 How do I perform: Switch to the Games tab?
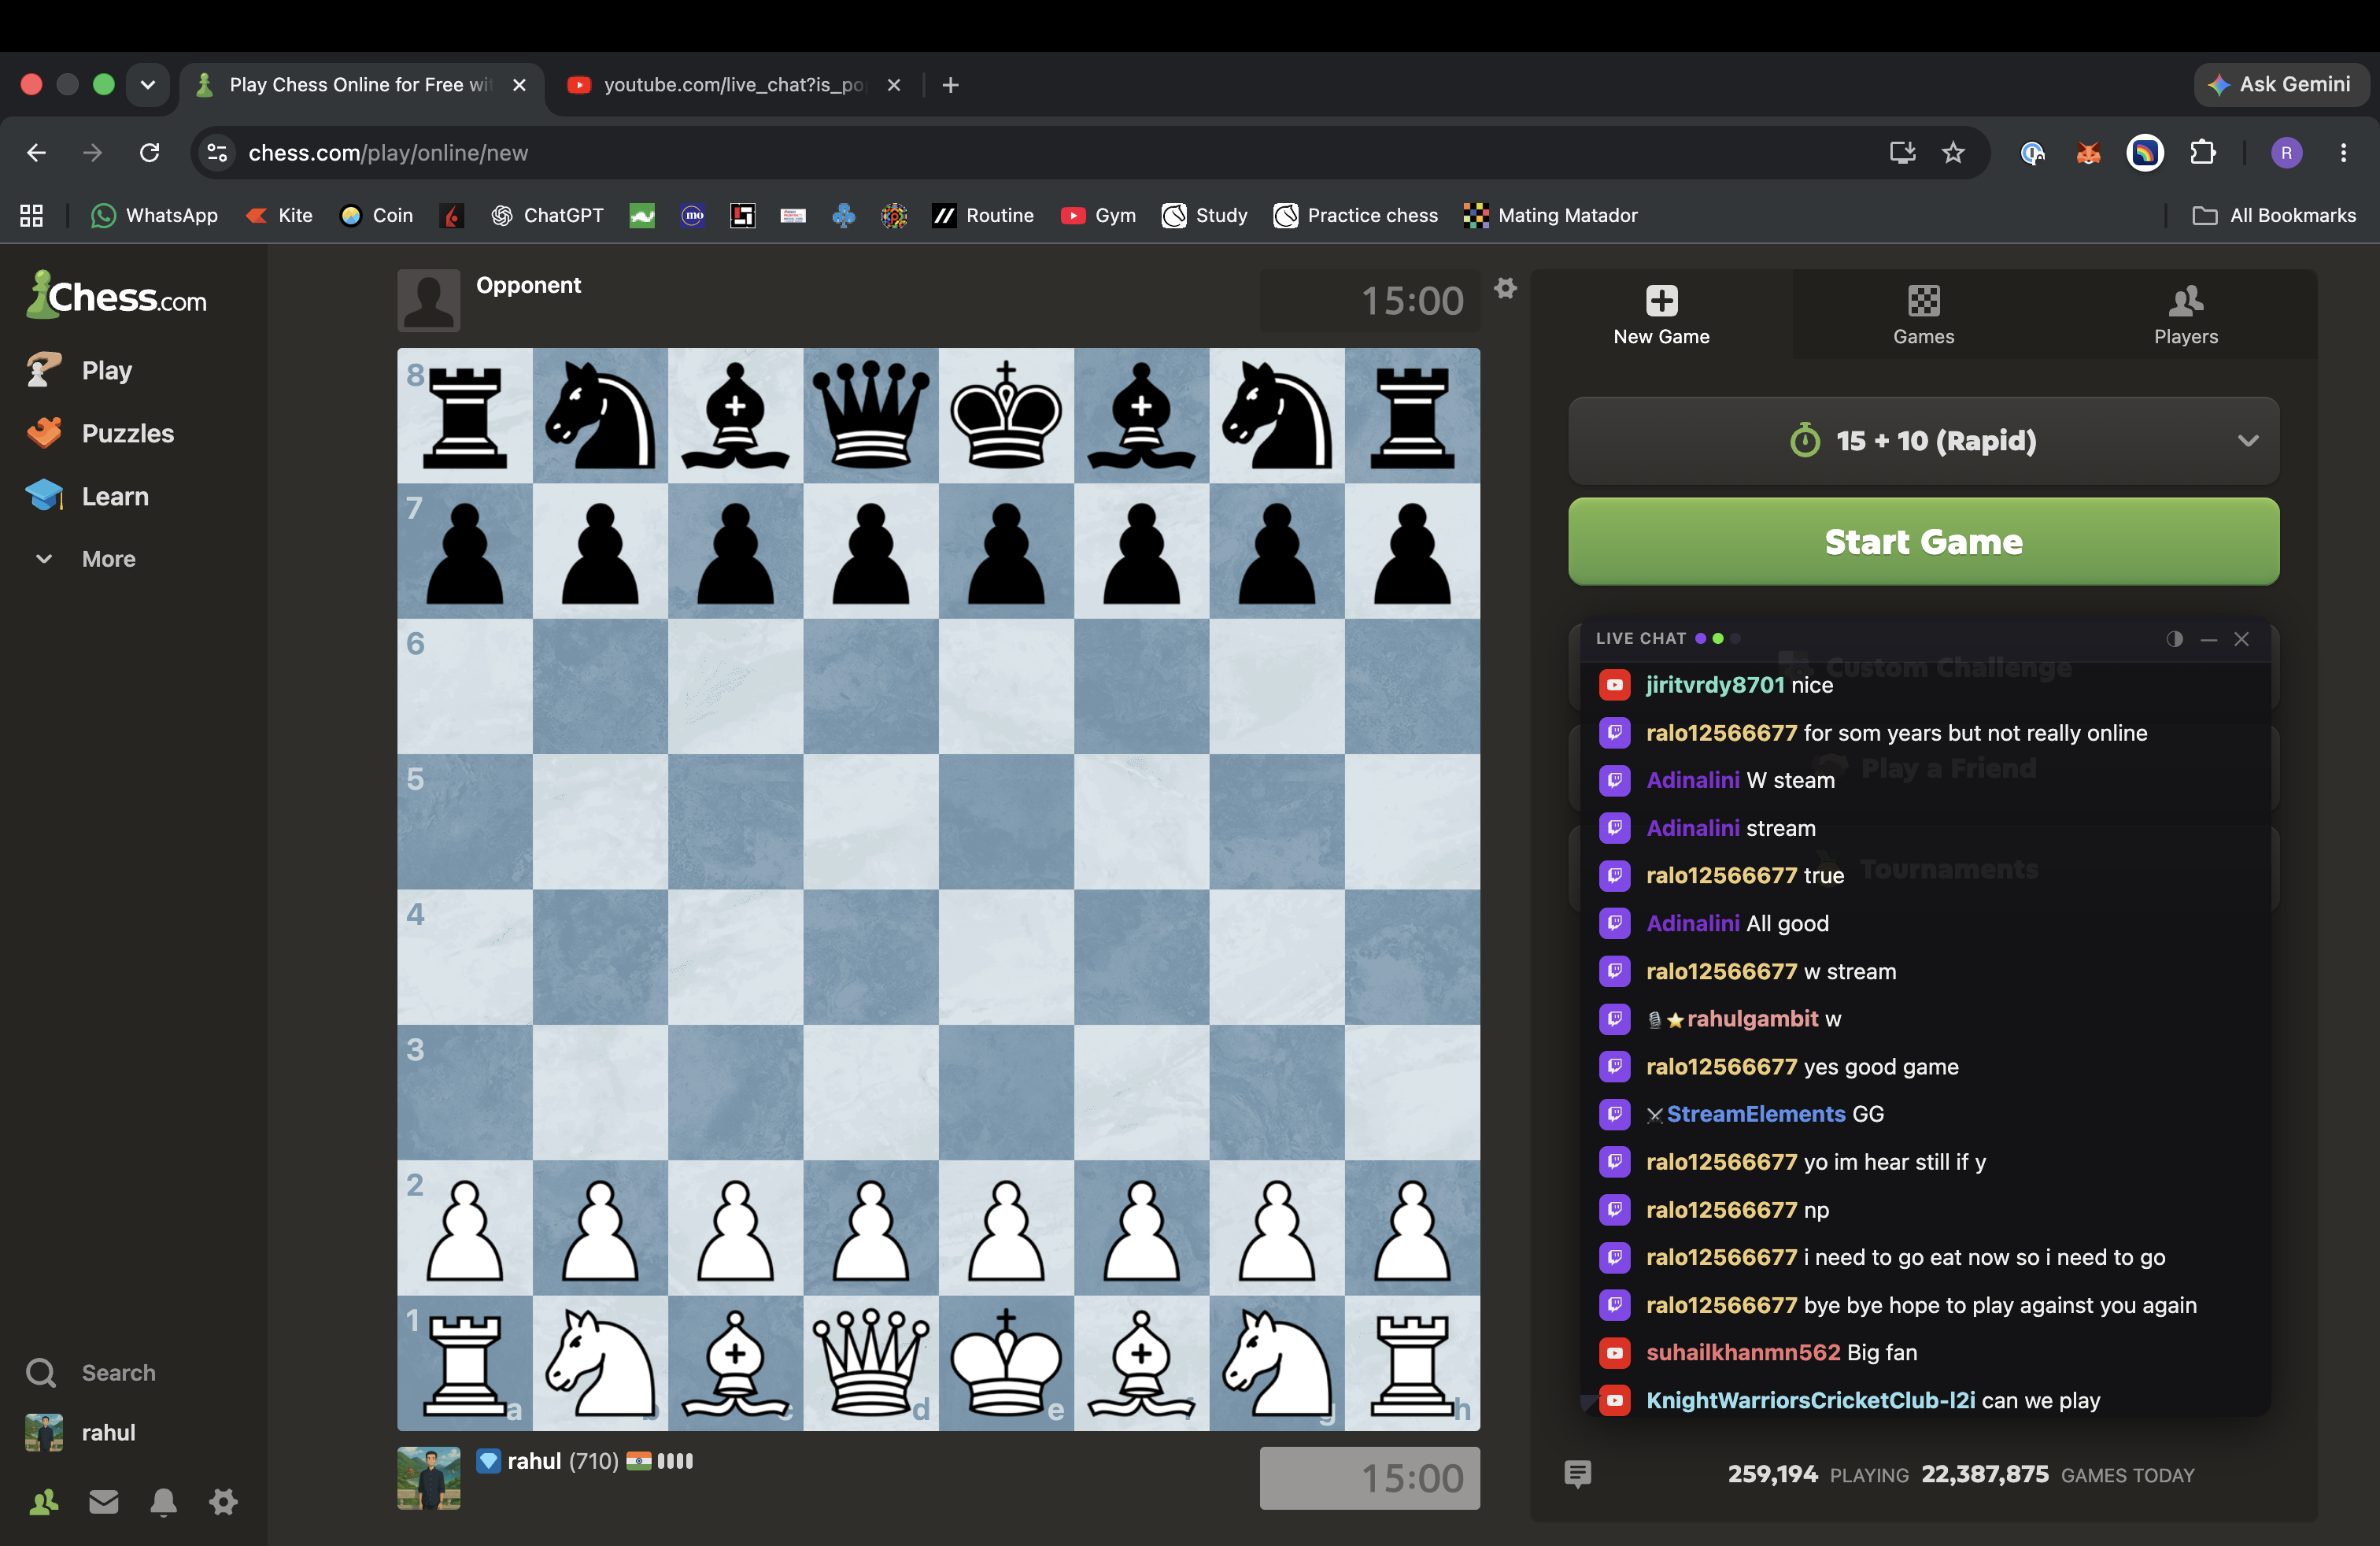click(x=1923, y=315)
